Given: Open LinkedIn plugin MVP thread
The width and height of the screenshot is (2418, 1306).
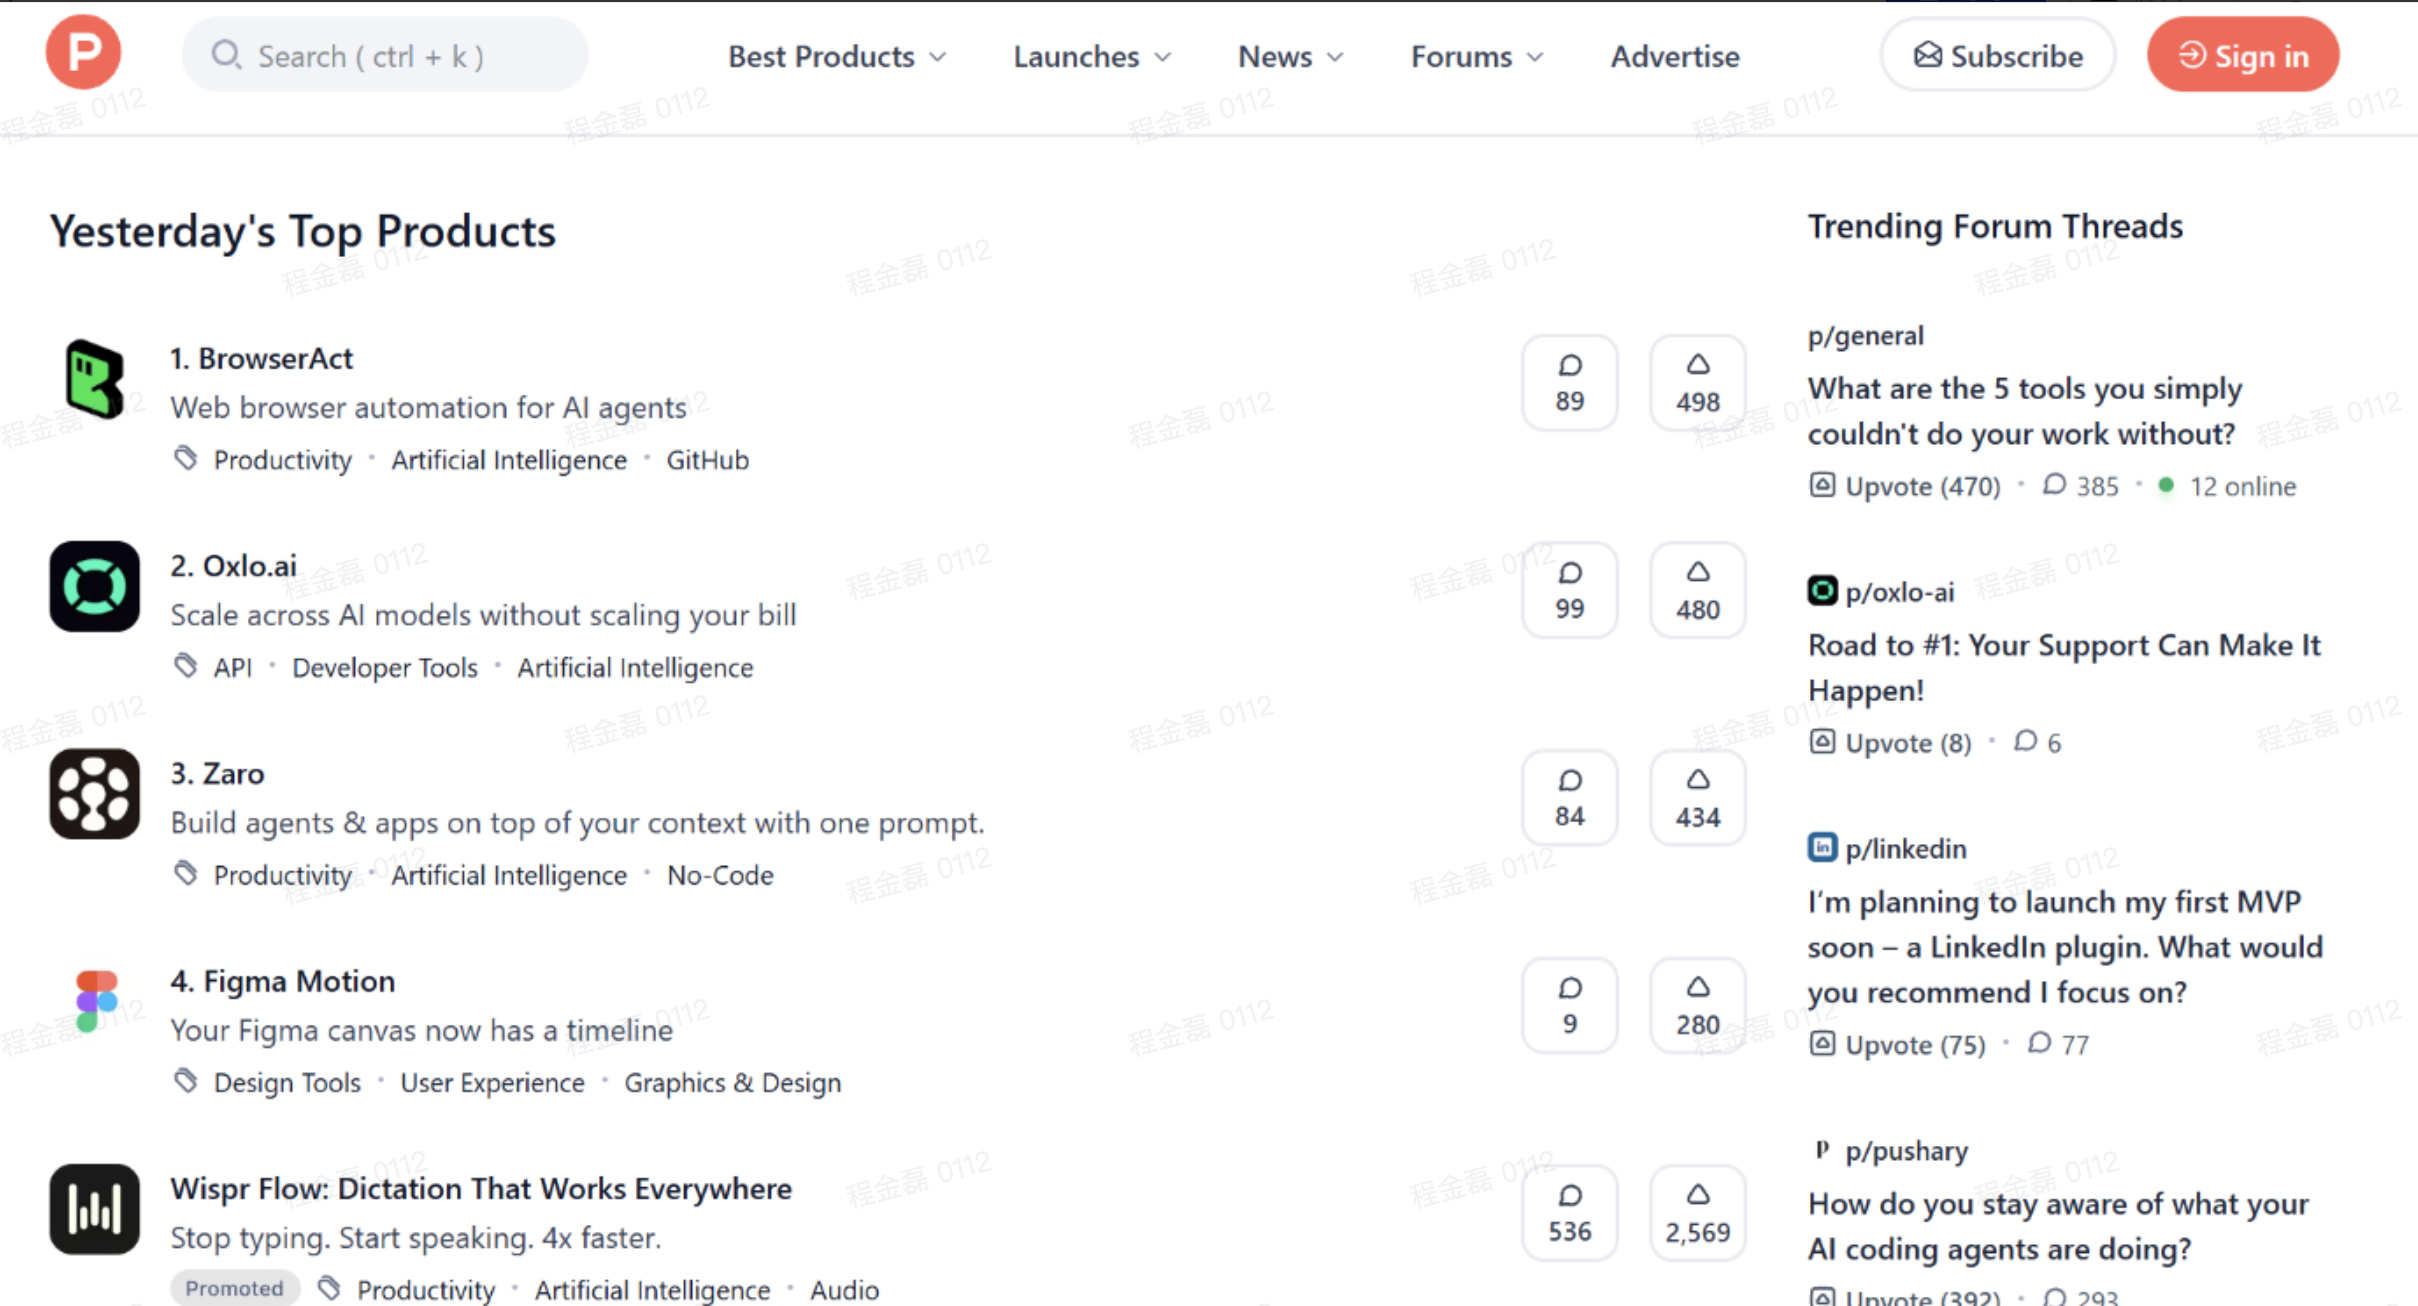Looking at the screenshot, I should [2065, 947].
